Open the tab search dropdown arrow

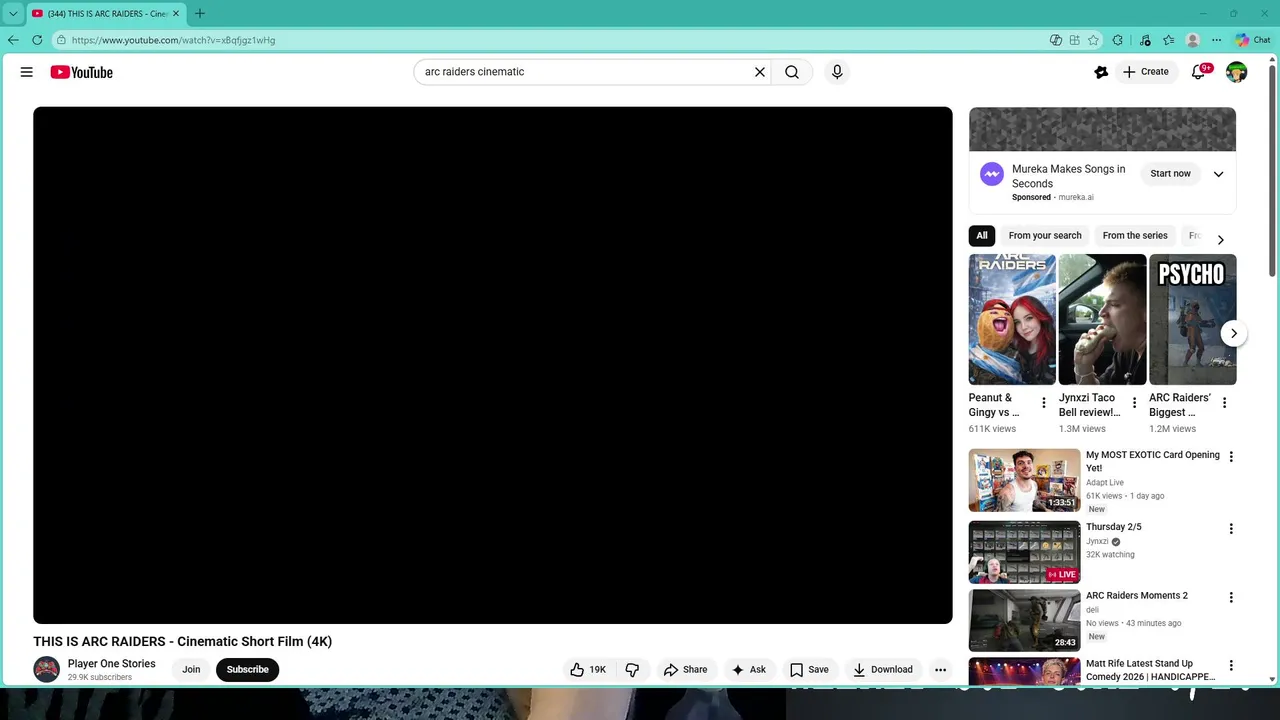(13, 13)
